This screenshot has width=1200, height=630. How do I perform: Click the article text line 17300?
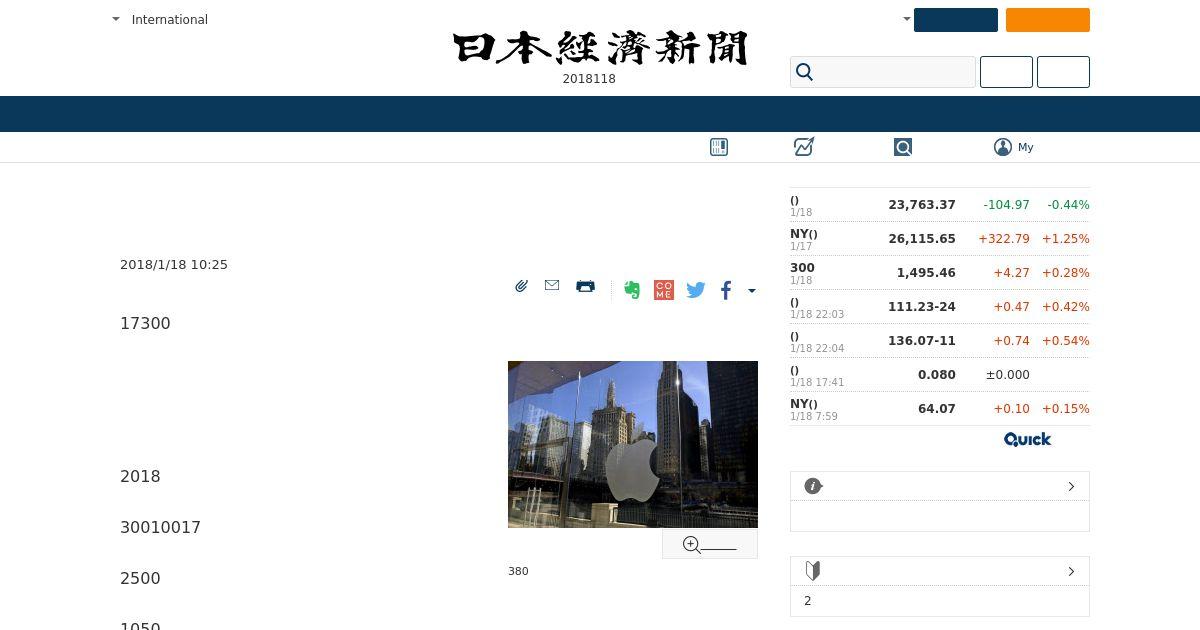pos(145,323)
